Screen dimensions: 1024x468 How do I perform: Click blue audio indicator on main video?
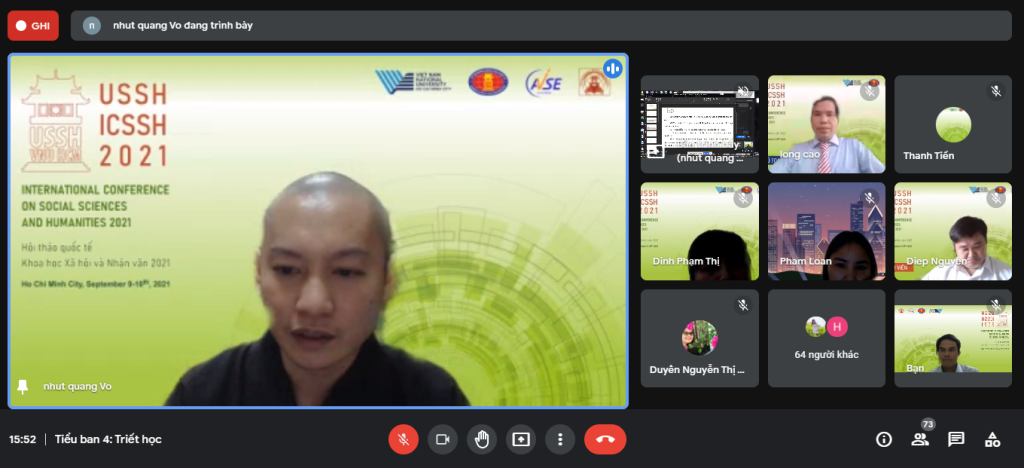tap(613, 68)
